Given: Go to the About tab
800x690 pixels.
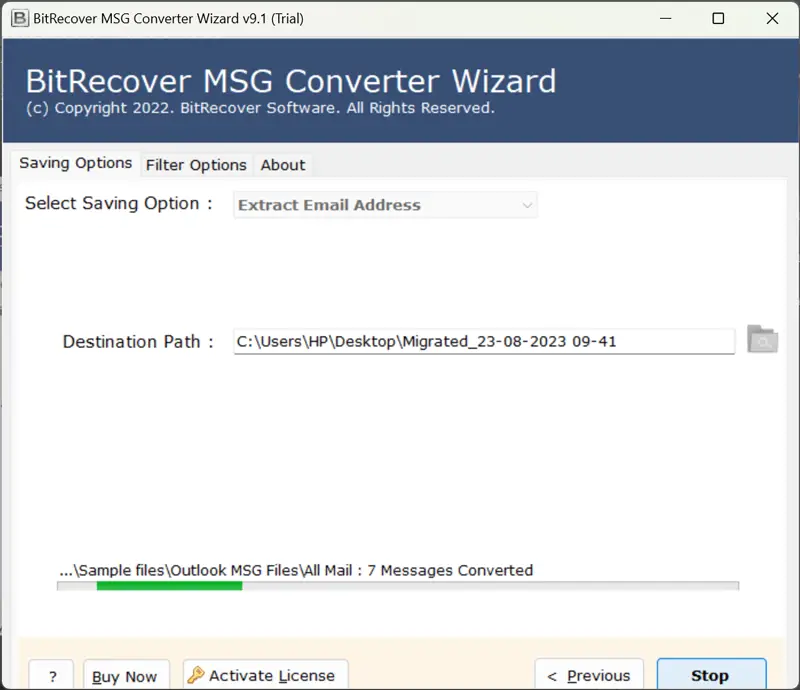Looking at the screenshot, I should coord(283,165).
